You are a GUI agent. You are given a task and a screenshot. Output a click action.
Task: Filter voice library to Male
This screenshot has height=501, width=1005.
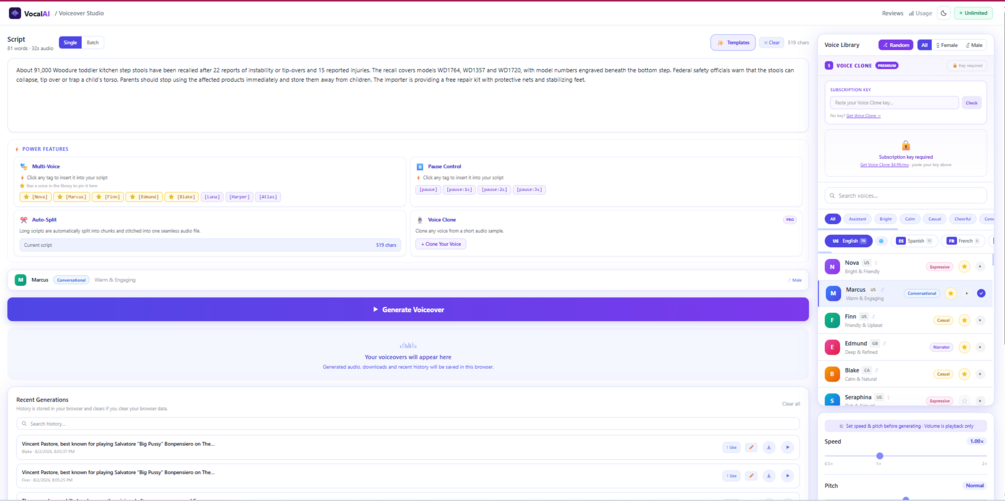click(974, 45)
